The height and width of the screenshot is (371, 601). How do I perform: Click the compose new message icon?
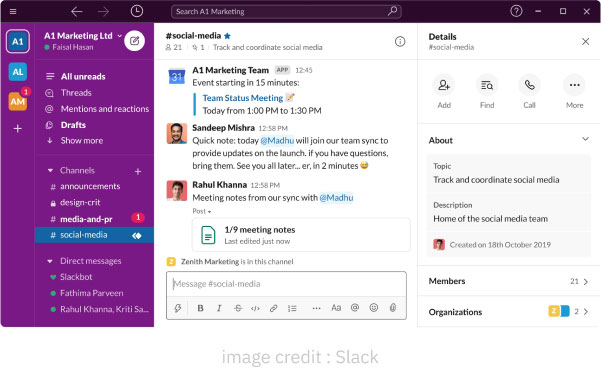(x=135, y=41)
